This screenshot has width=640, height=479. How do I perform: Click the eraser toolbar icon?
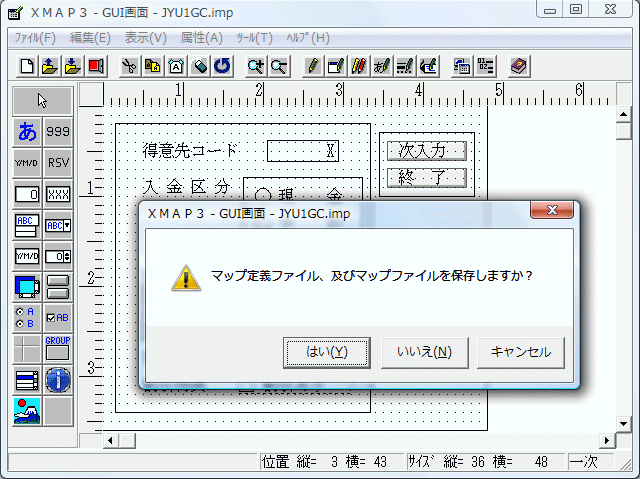coord(199,66)
